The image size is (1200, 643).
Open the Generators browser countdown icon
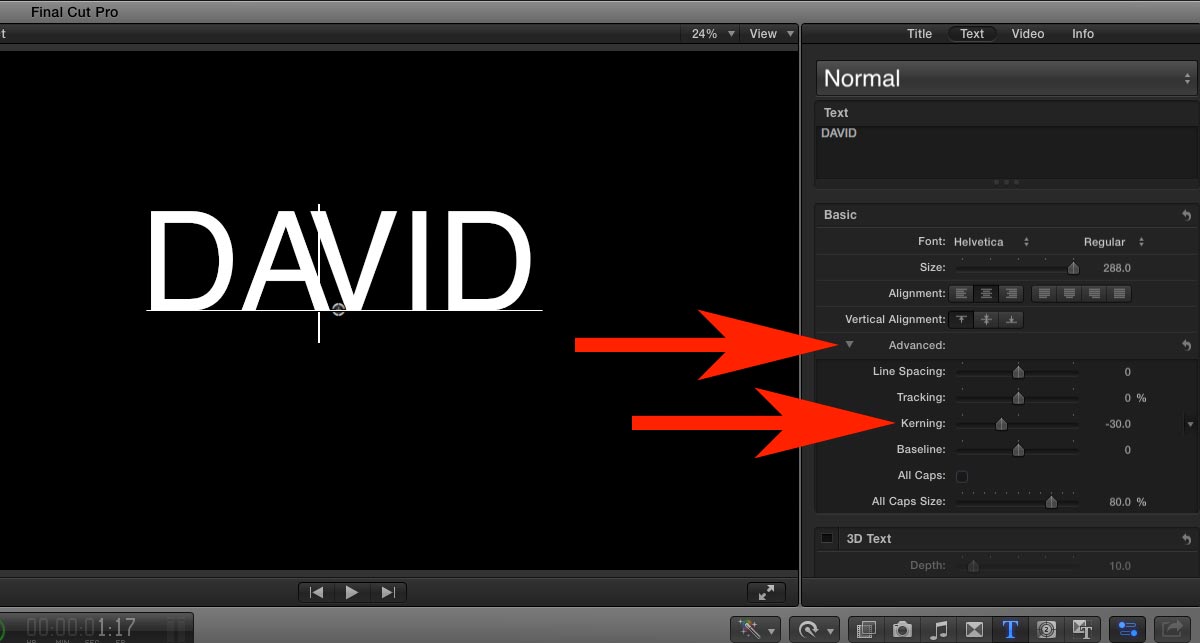1046,629
